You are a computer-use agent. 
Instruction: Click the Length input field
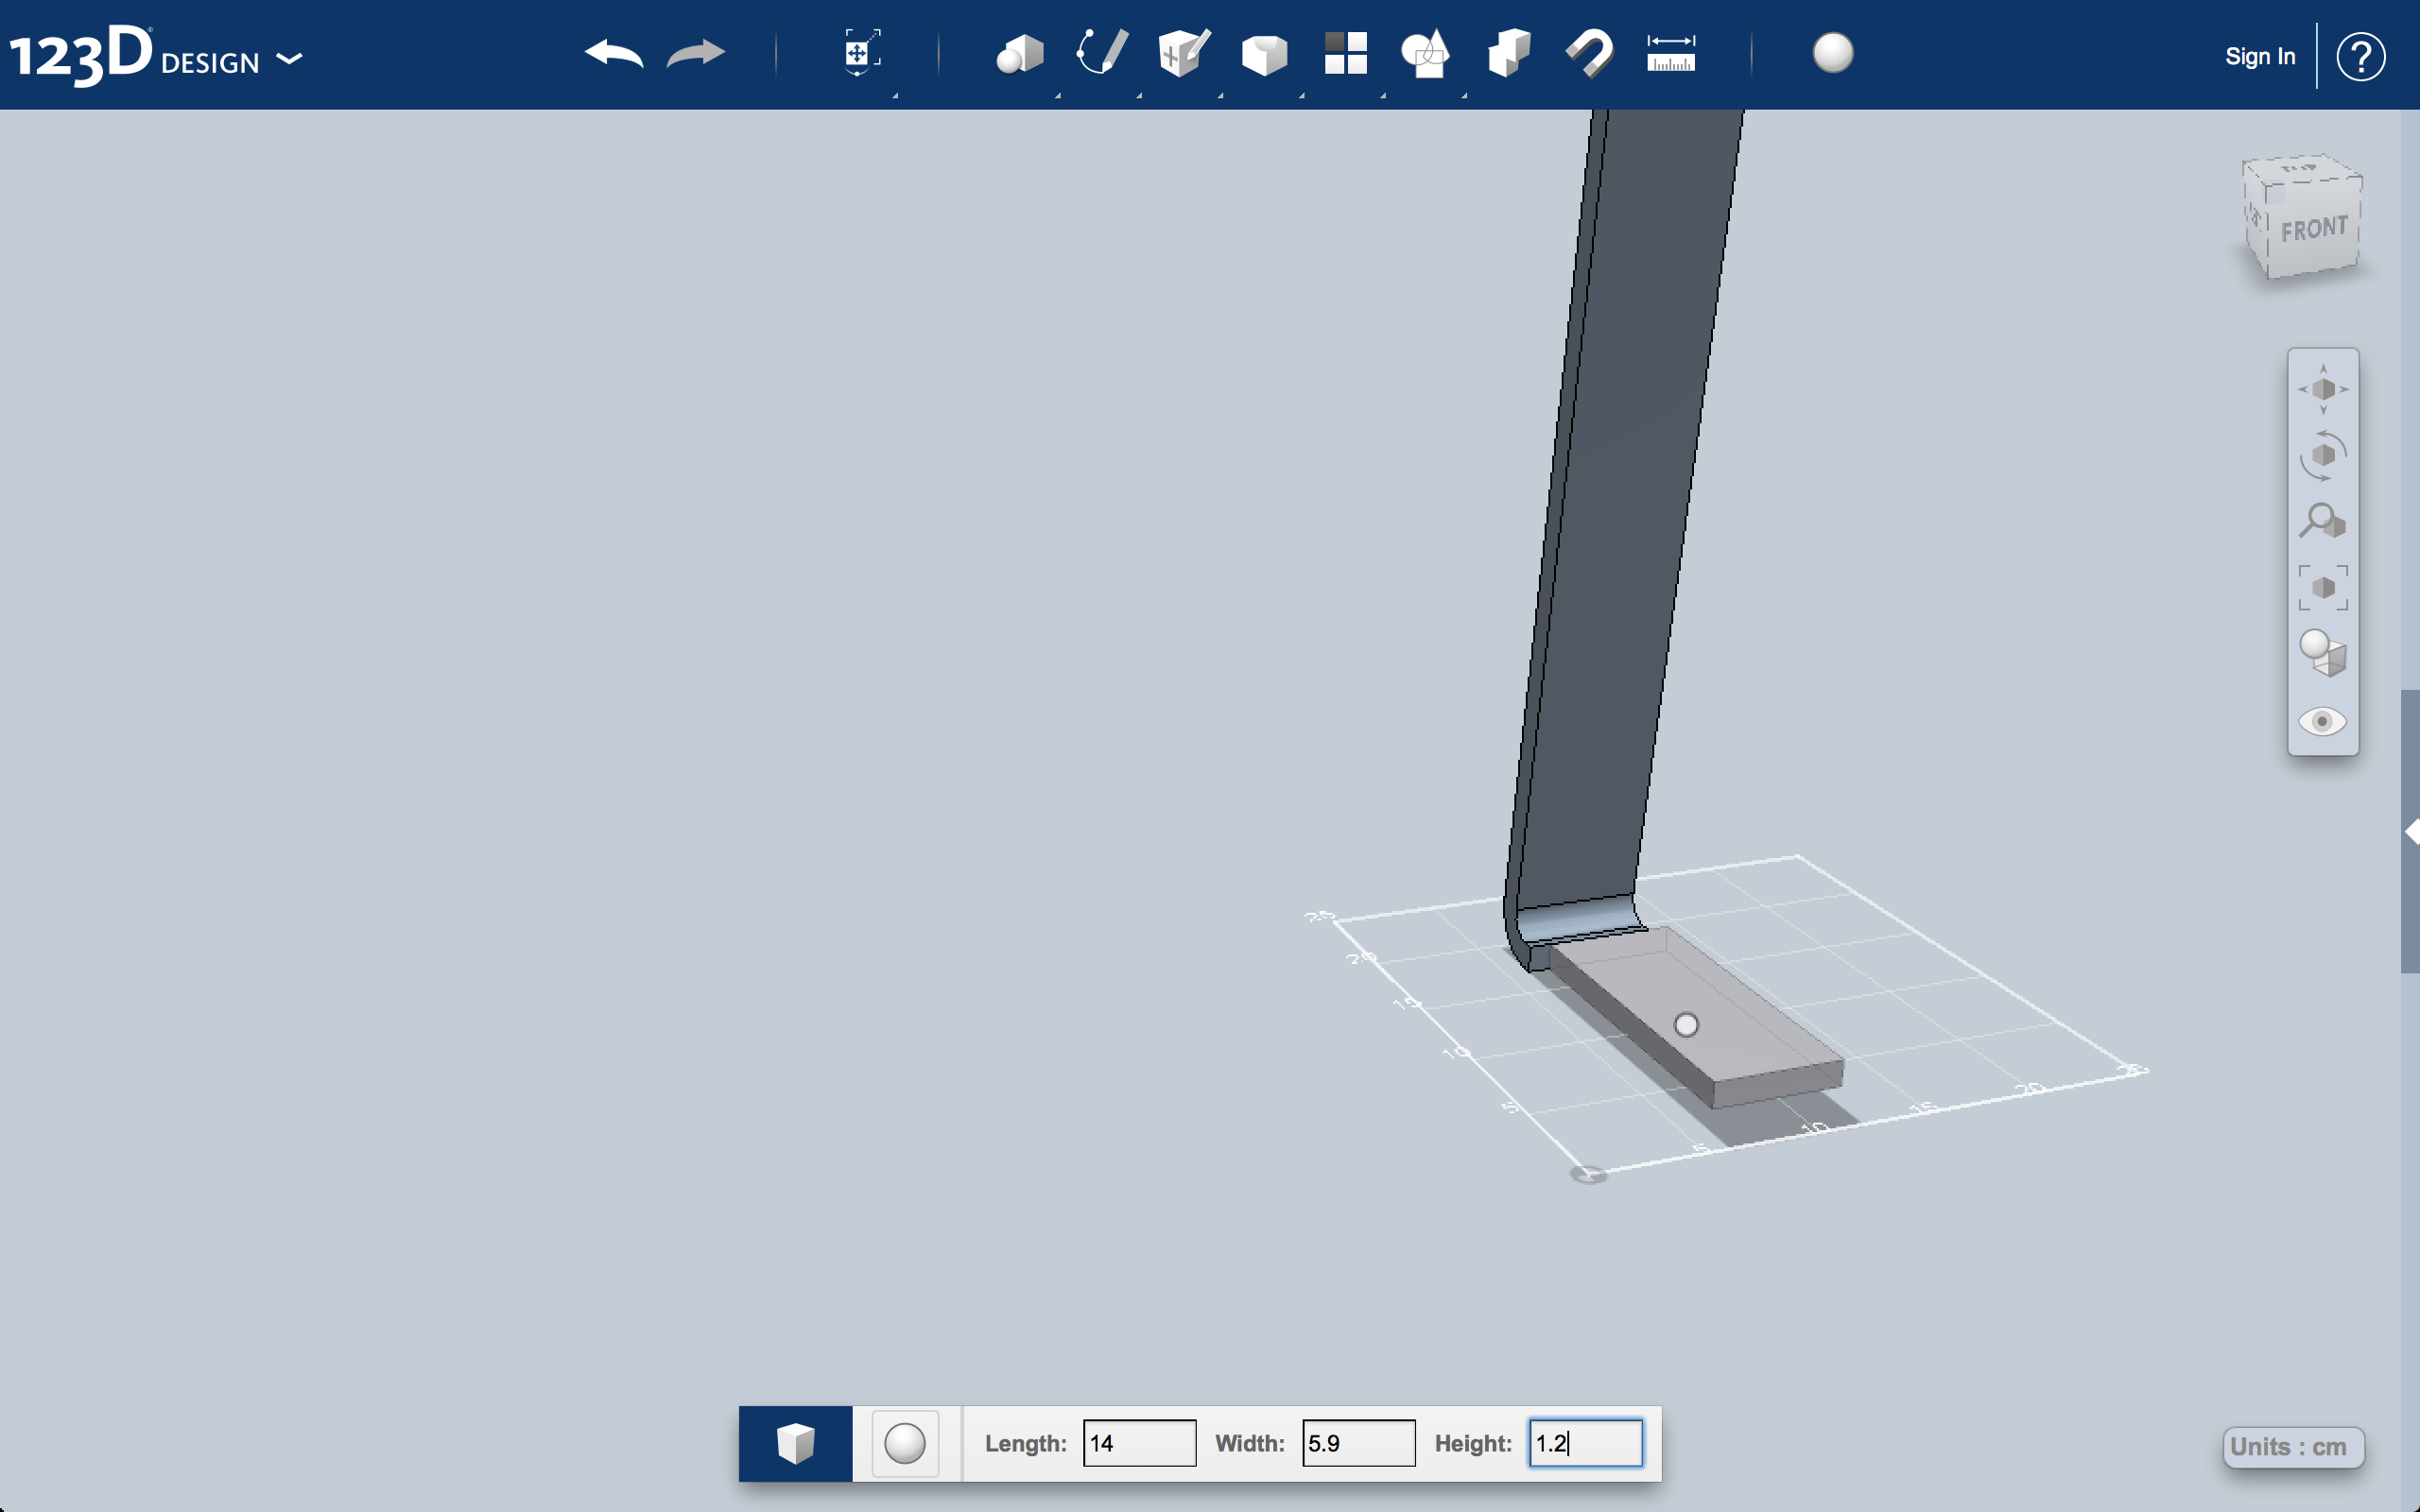(x=1139, y=1443)
